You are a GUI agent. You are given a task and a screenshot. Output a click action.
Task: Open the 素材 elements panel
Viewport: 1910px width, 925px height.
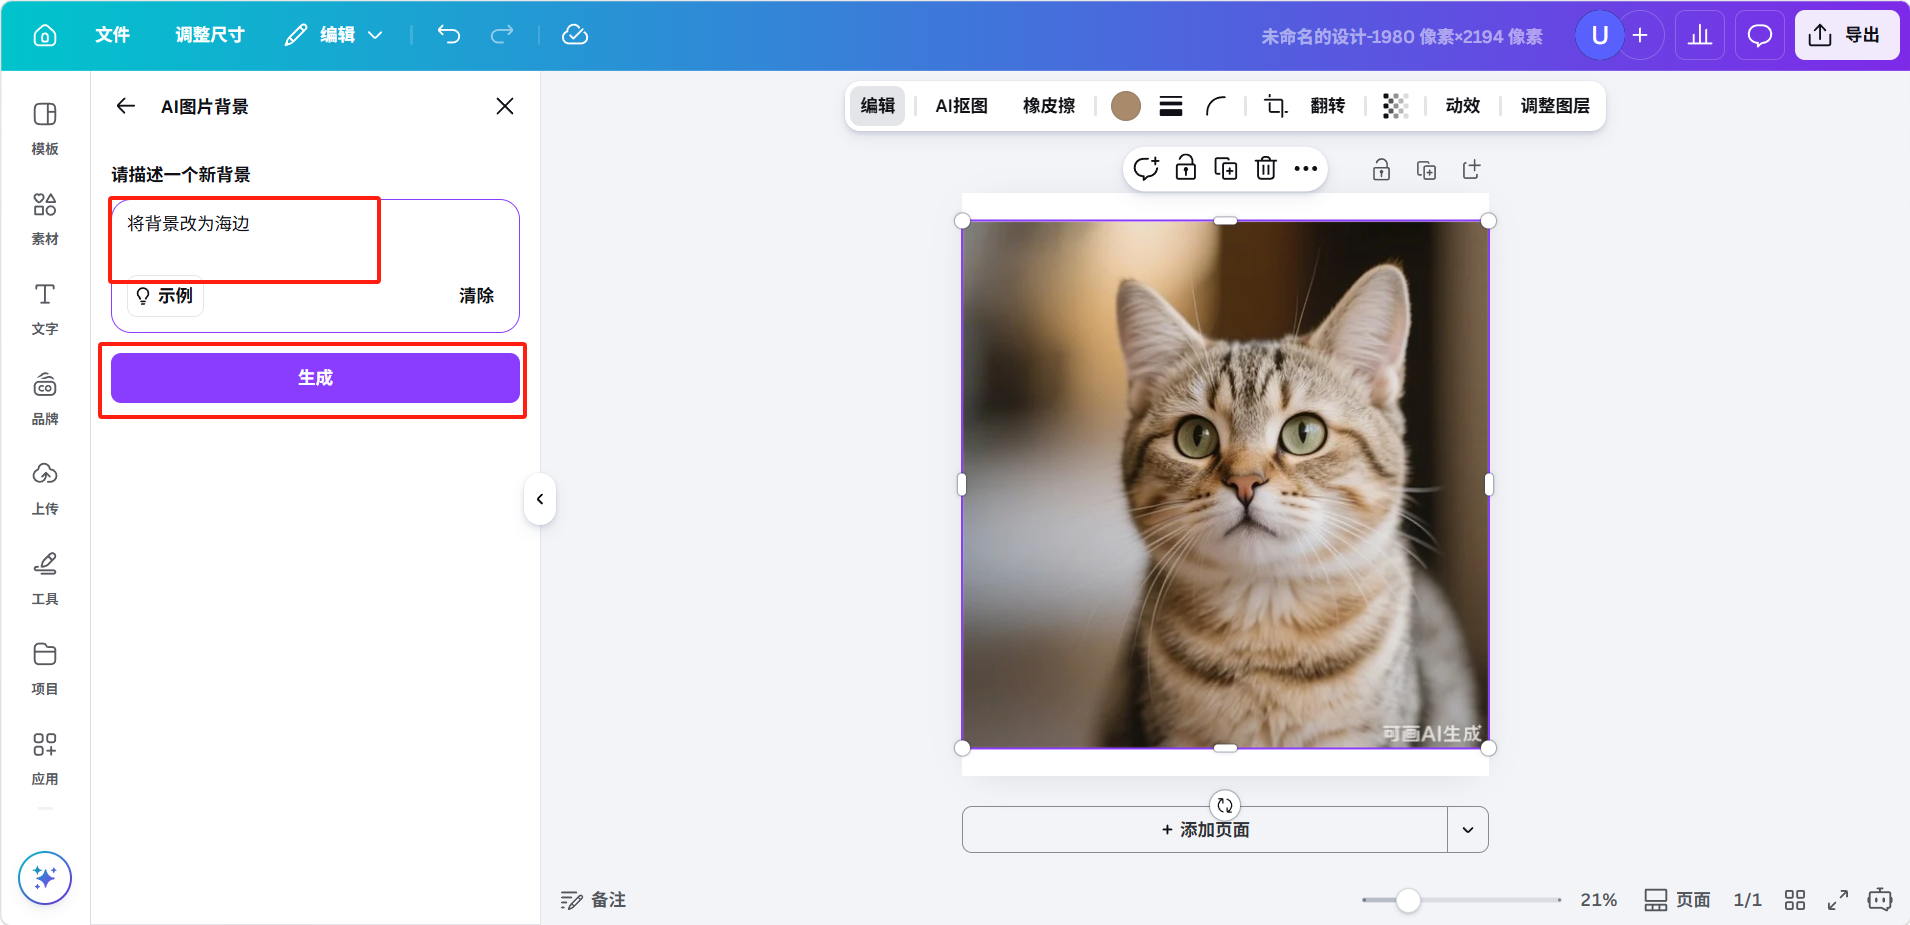point(45,218)
